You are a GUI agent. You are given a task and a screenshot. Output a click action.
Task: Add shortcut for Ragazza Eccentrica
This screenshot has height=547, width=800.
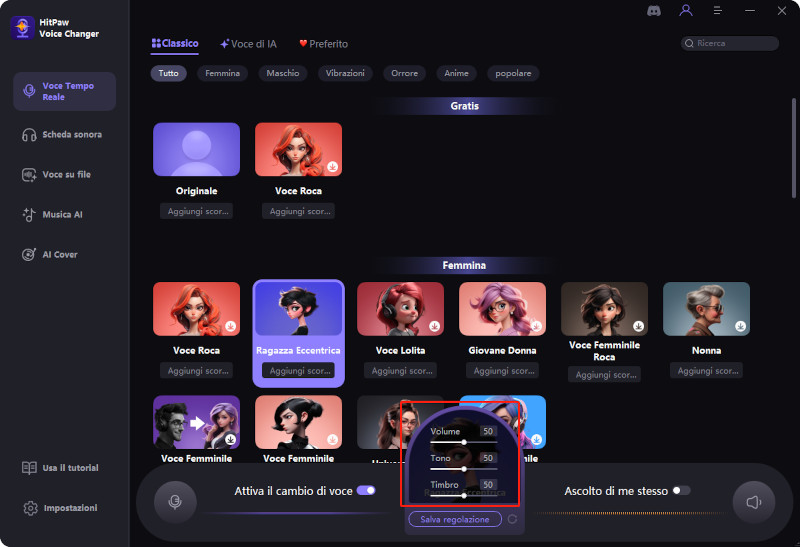click(298, 371)
